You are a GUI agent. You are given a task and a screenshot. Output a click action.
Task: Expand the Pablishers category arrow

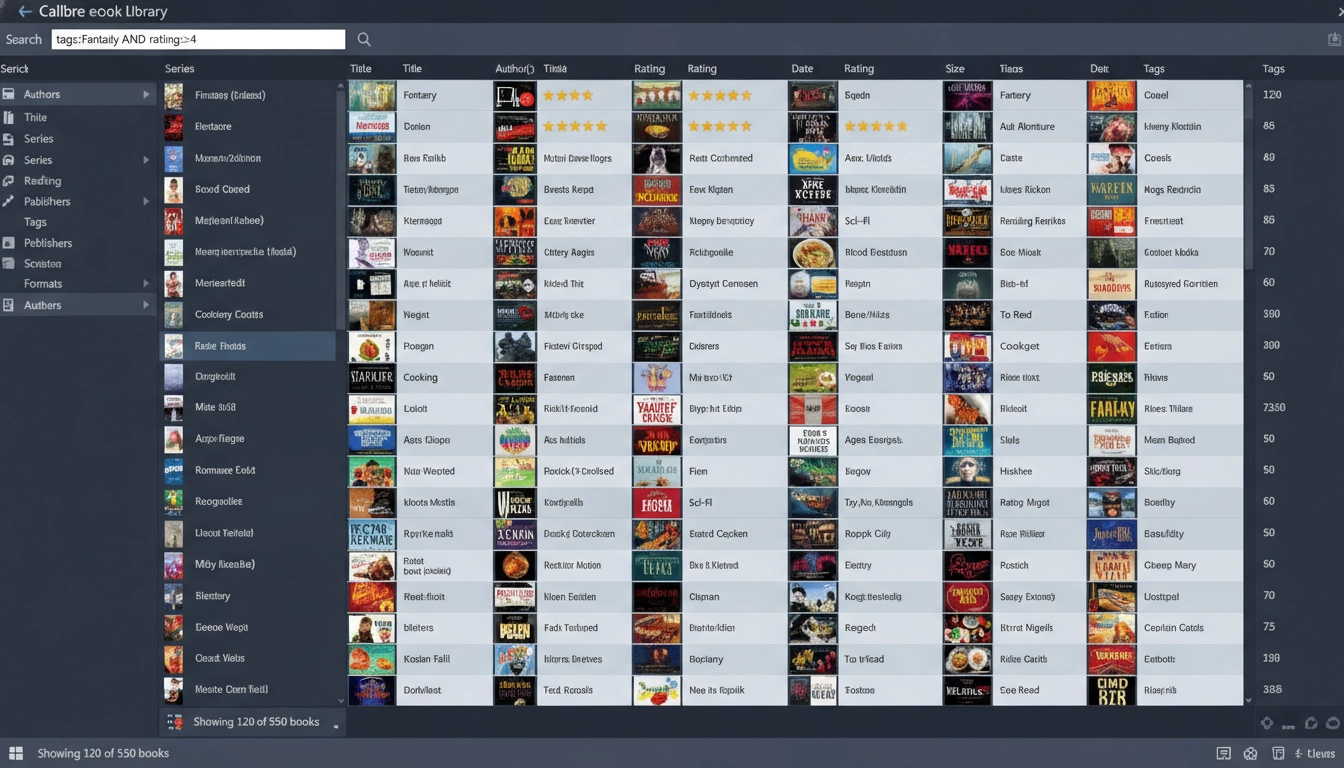coord(146,201)
